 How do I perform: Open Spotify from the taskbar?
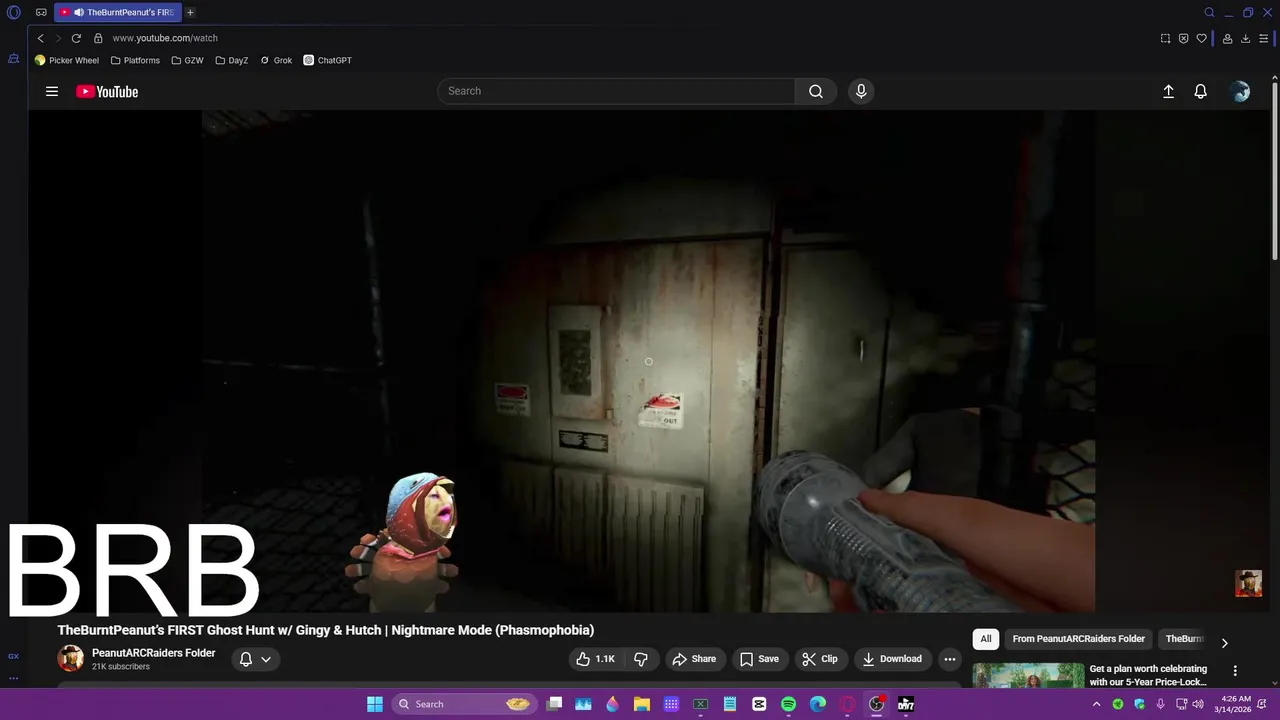point(788,704)
